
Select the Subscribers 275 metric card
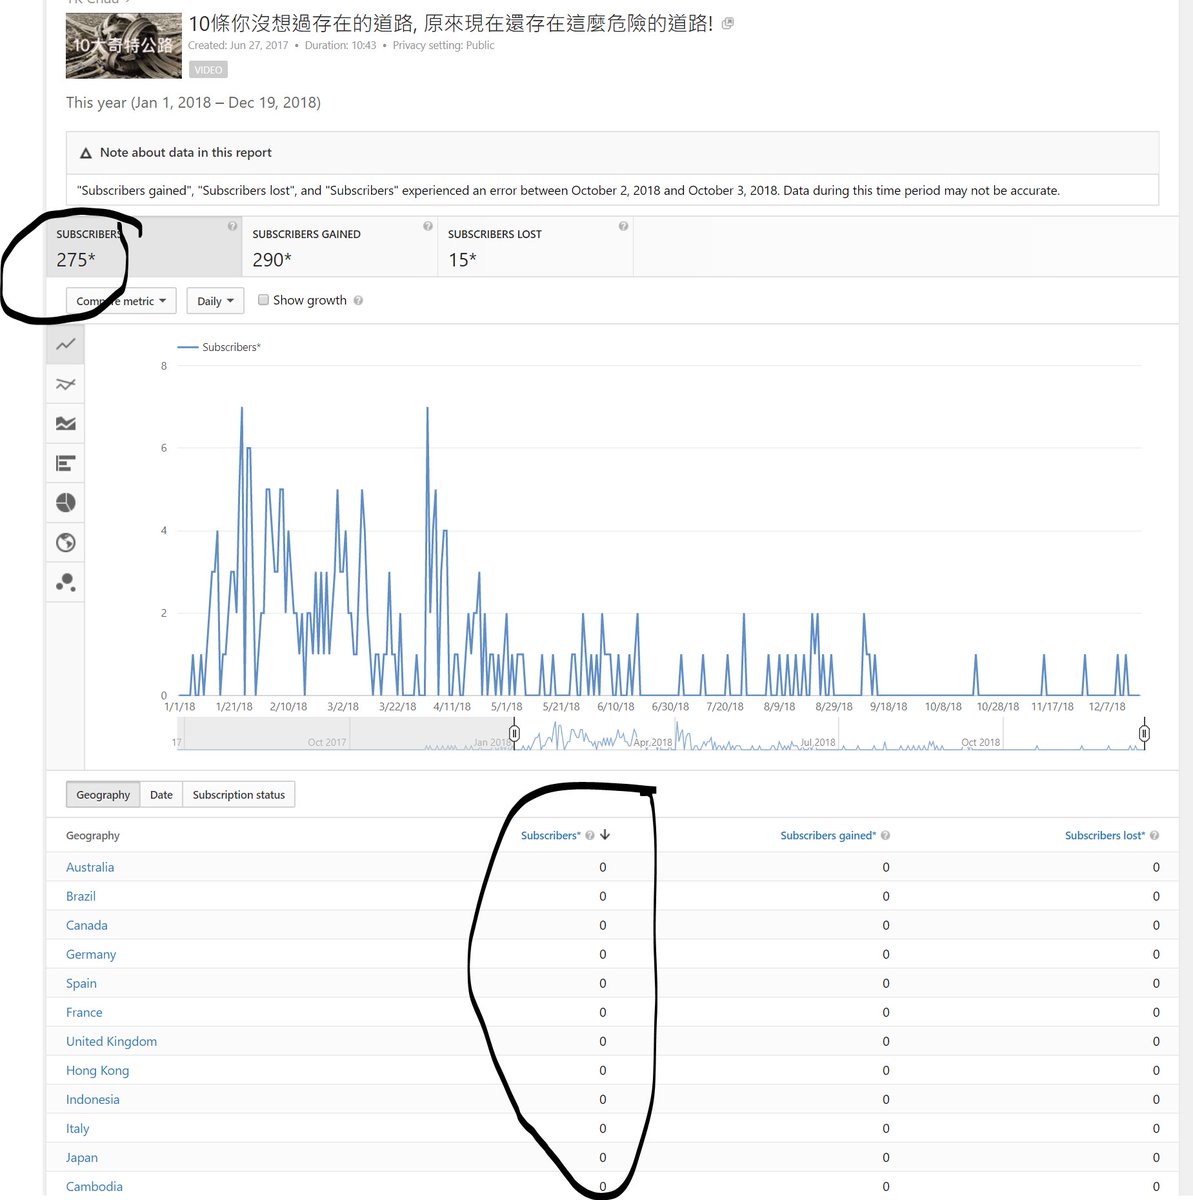tap(144, 247)
